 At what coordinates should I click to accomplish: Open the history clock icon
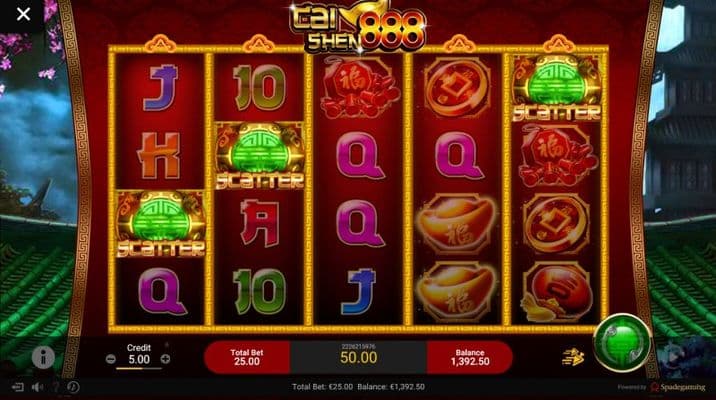pos(73,387)
